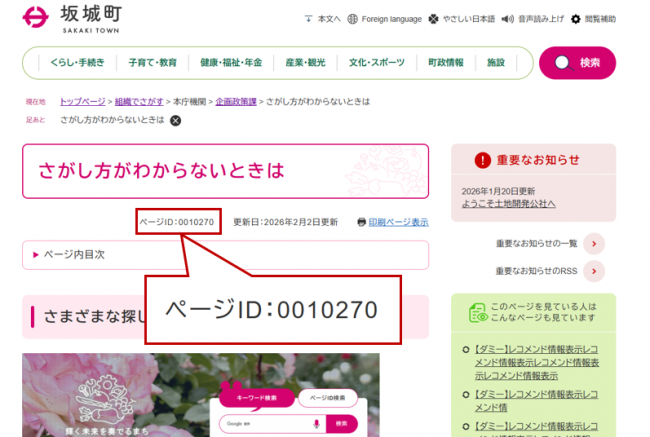Click arrow for 重要なお知らせのRSS
This screenshot has width=650, height=437.
click(x=594, y=271)
